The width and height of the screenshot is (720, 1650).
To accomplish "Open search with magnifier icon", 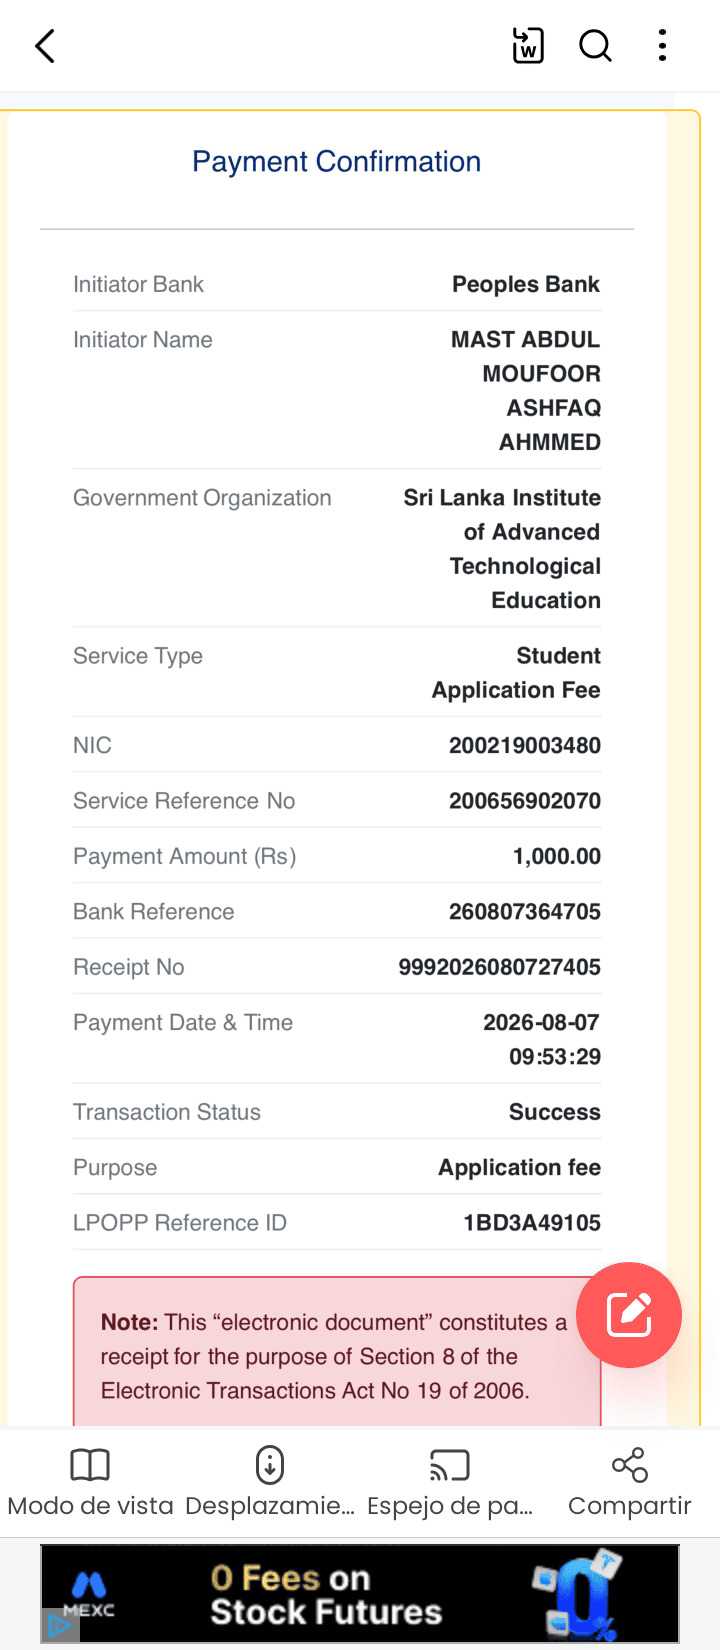I will (x=595, y=46).
